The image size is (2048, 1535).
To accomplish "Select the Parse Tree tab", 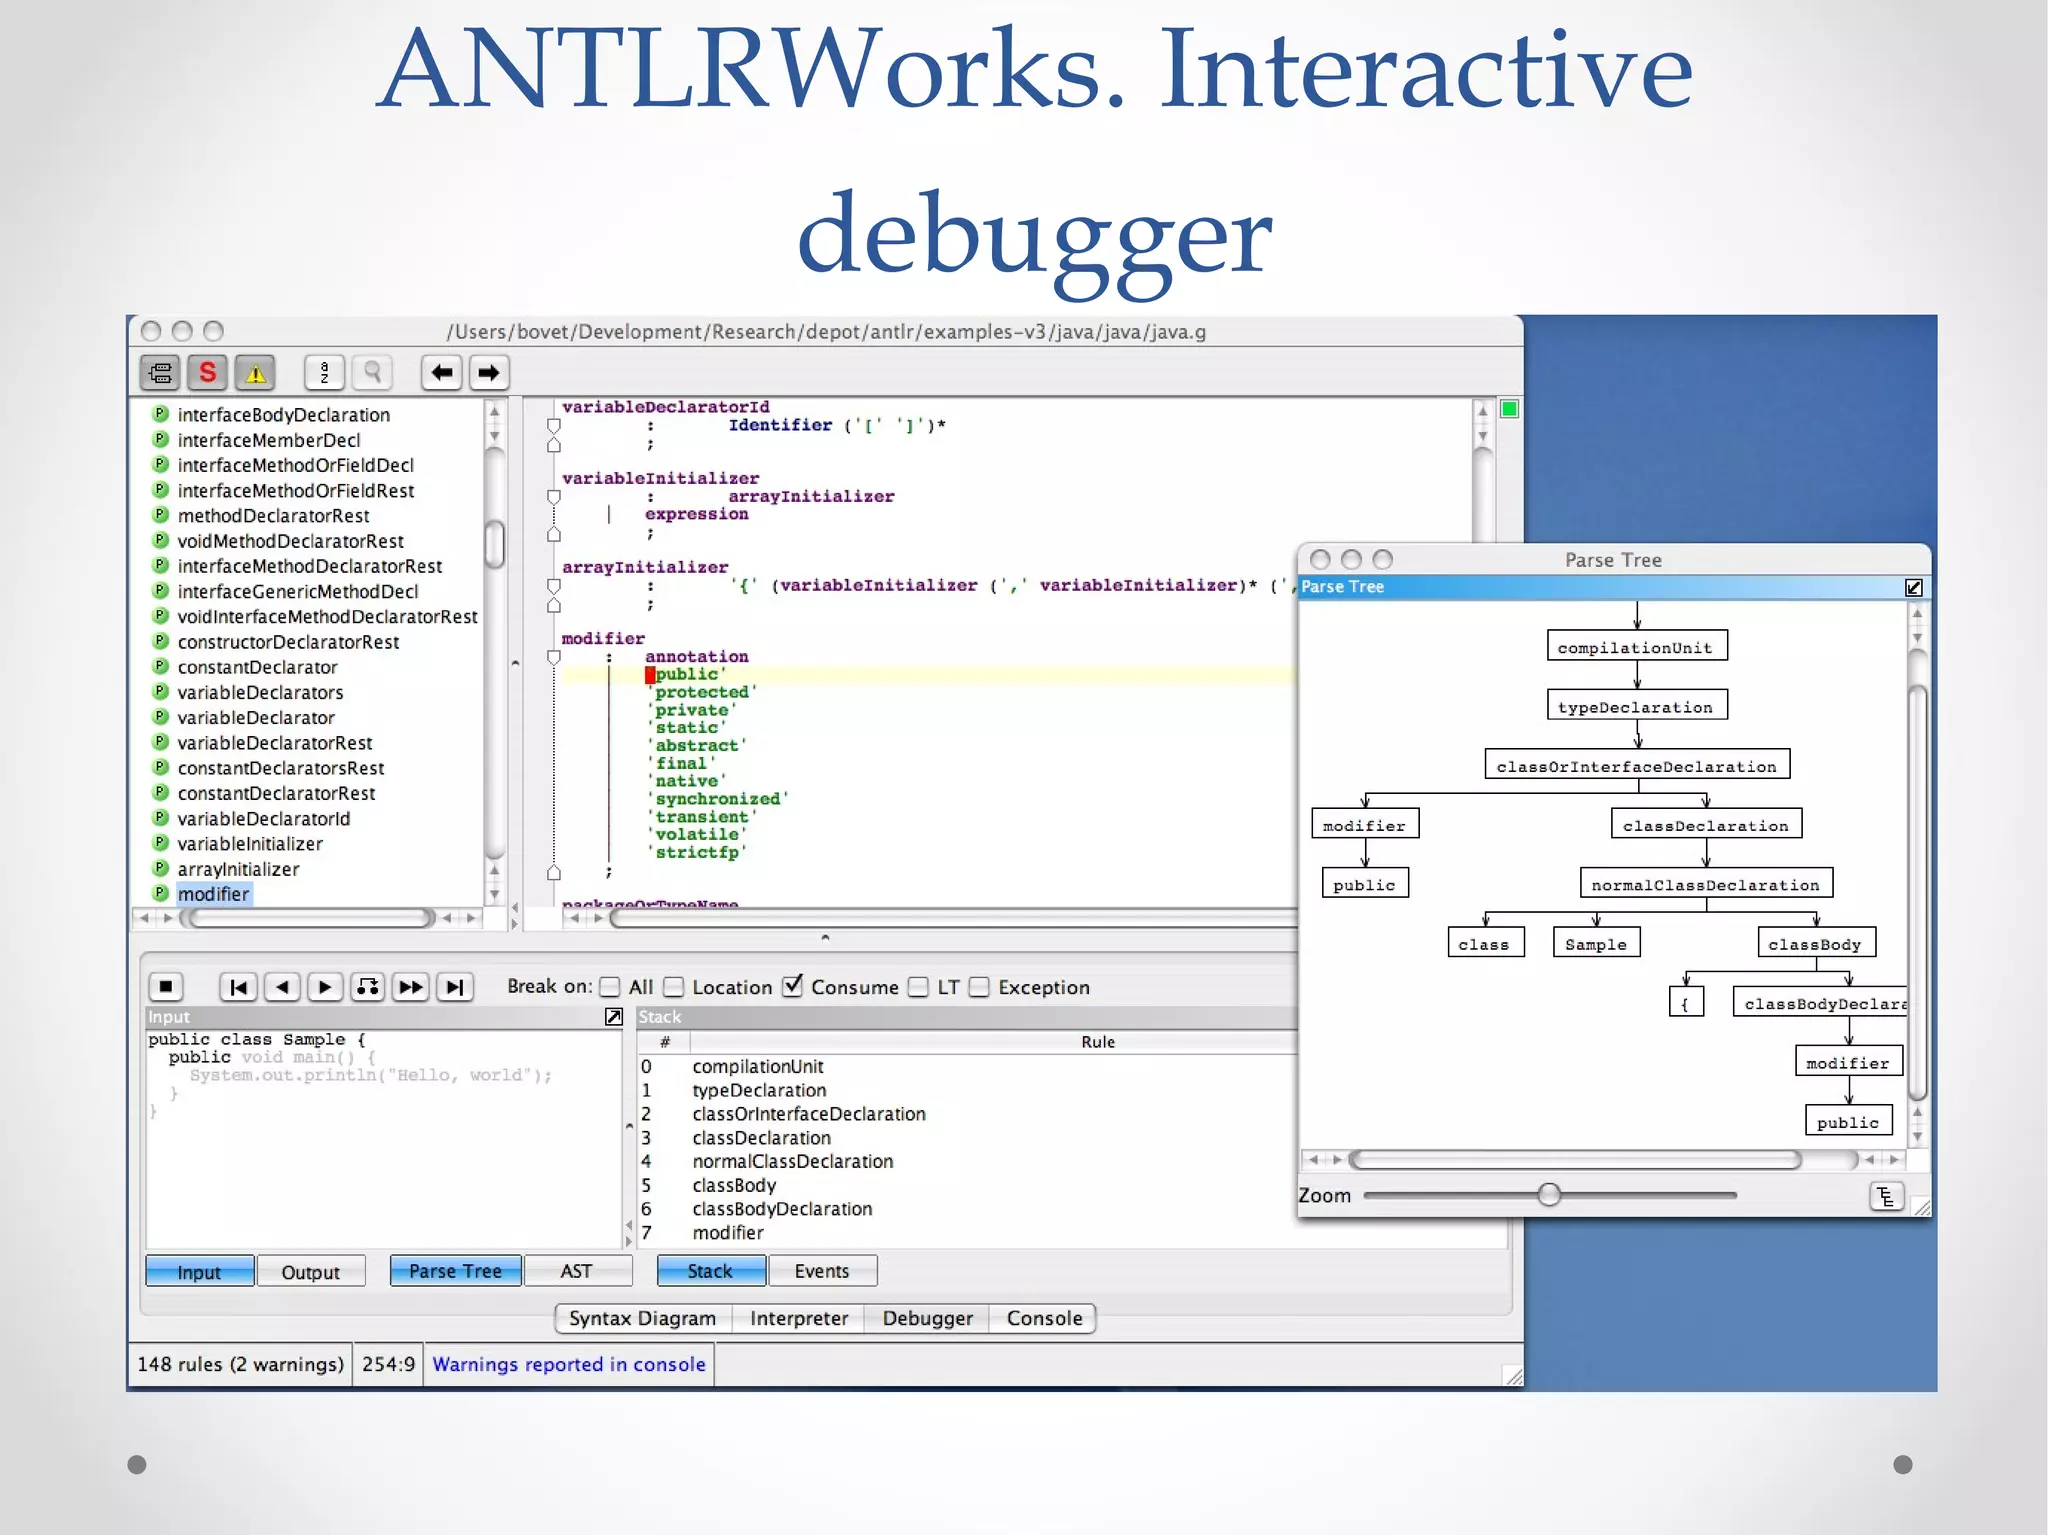I will 455,1271.
